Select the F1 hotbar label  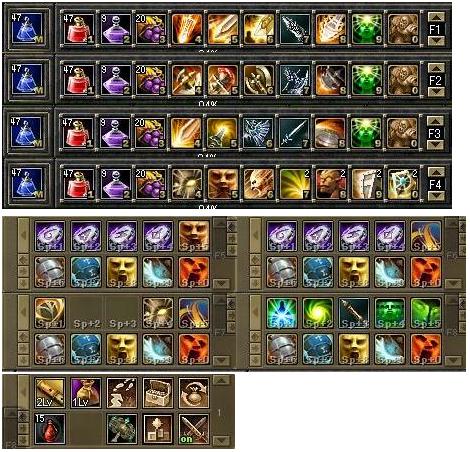436,29
